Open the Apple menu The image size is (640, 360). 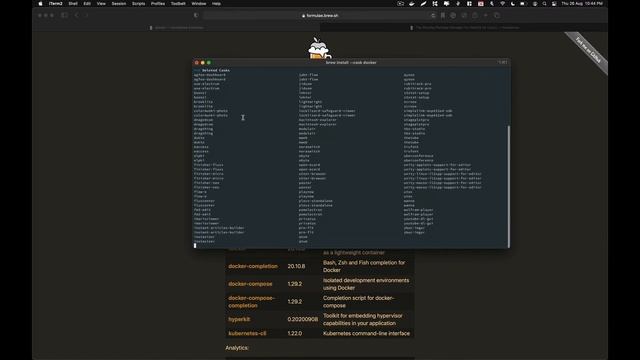40,4
